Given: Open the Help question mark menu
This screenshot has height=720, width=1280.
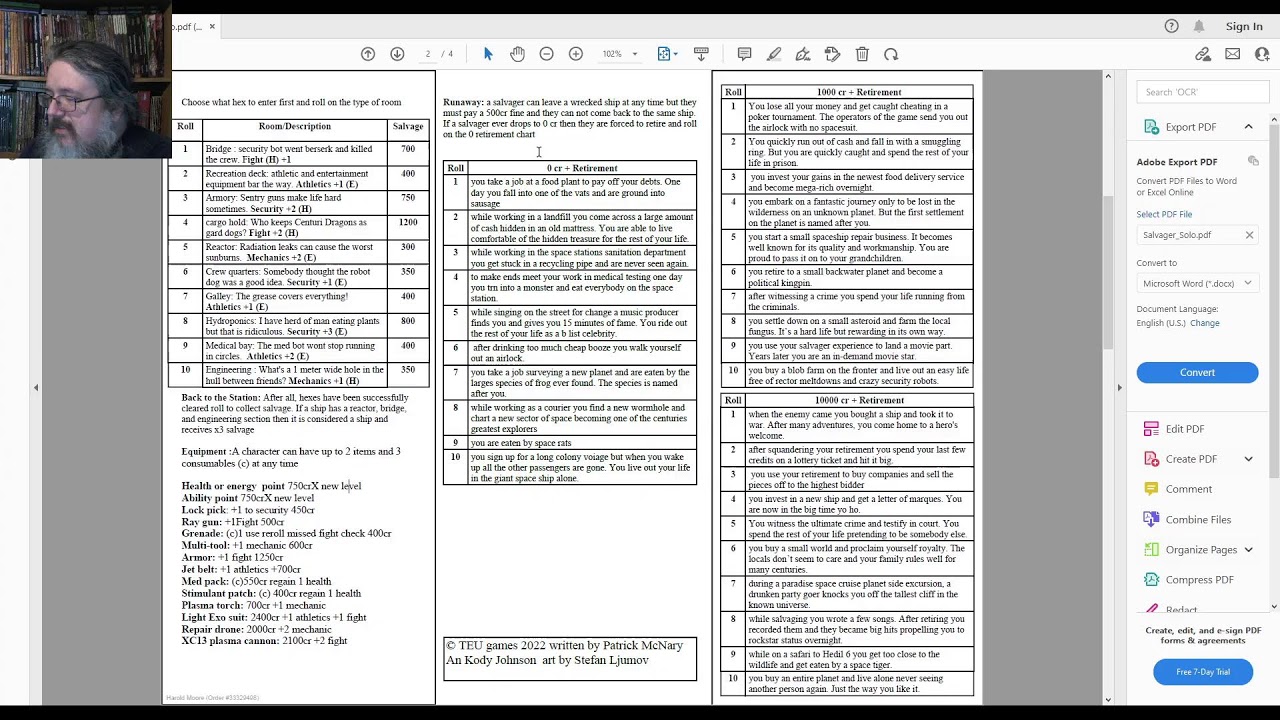Looking at the screenshot, I should (x=1172, y=26).
